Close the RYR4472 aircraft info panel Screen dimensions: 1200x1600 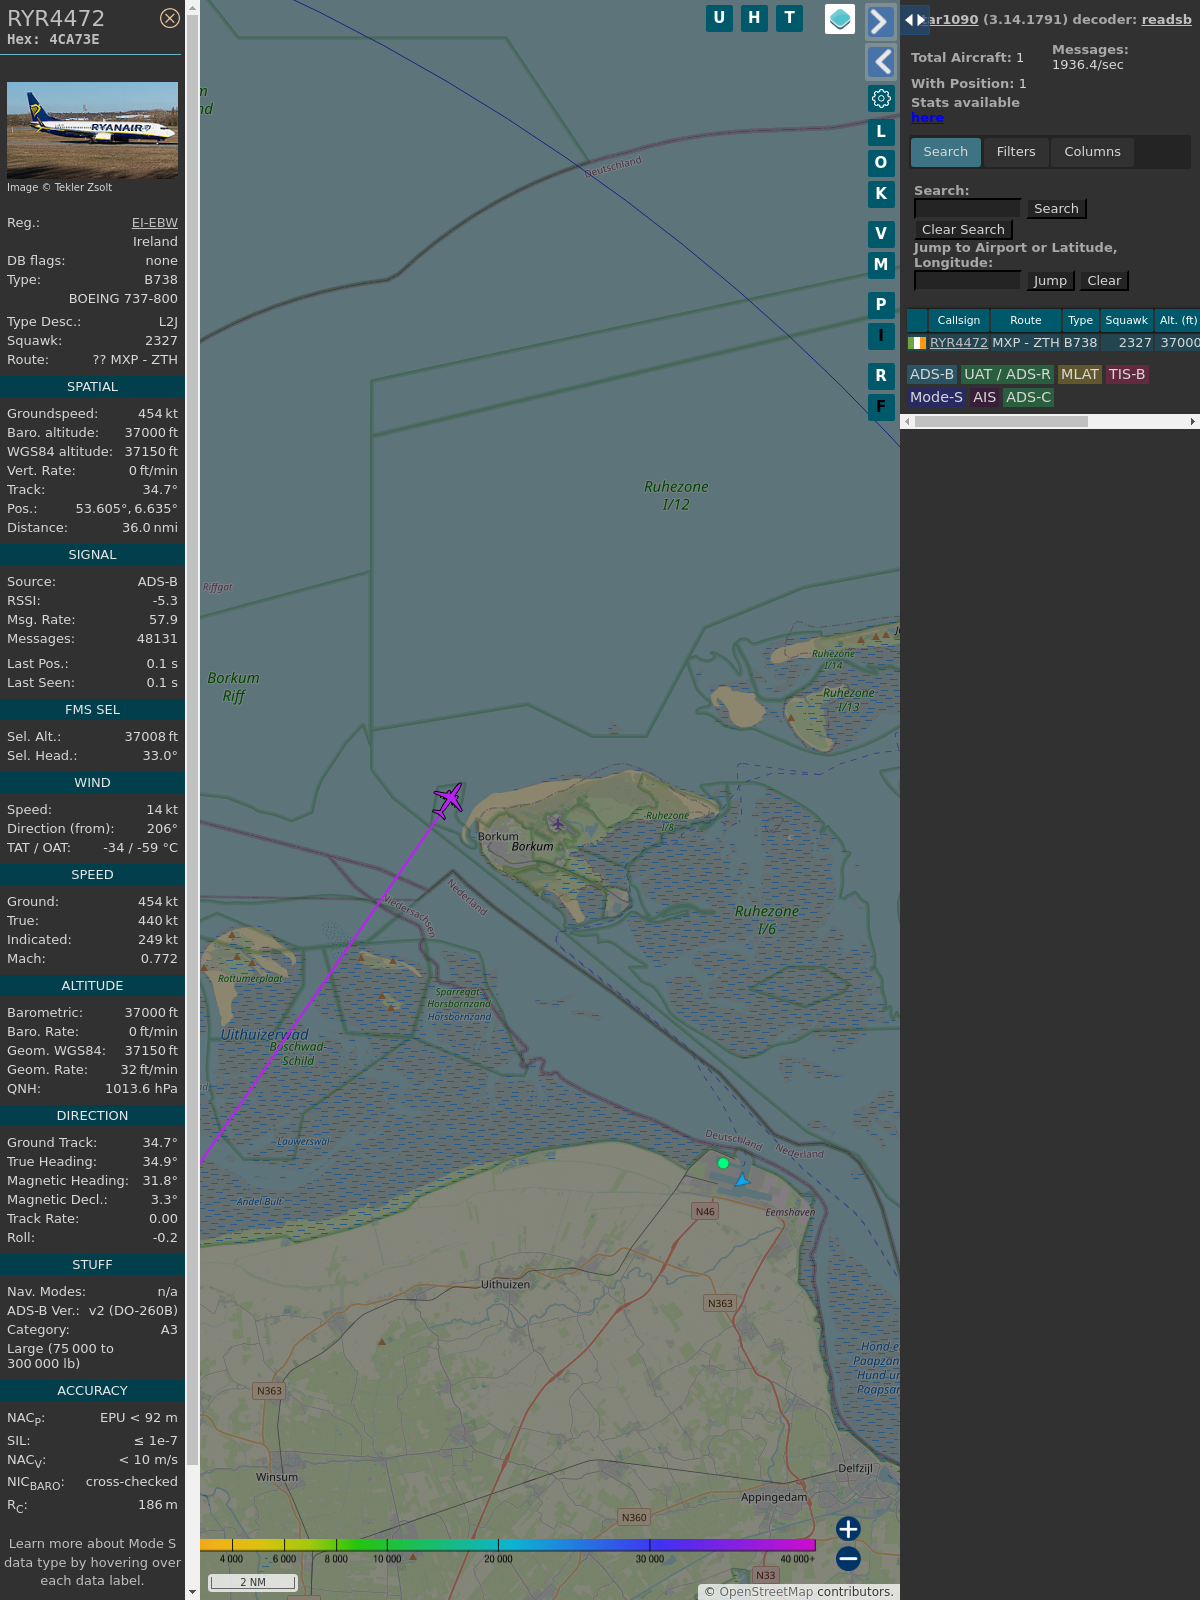(170, 18)
